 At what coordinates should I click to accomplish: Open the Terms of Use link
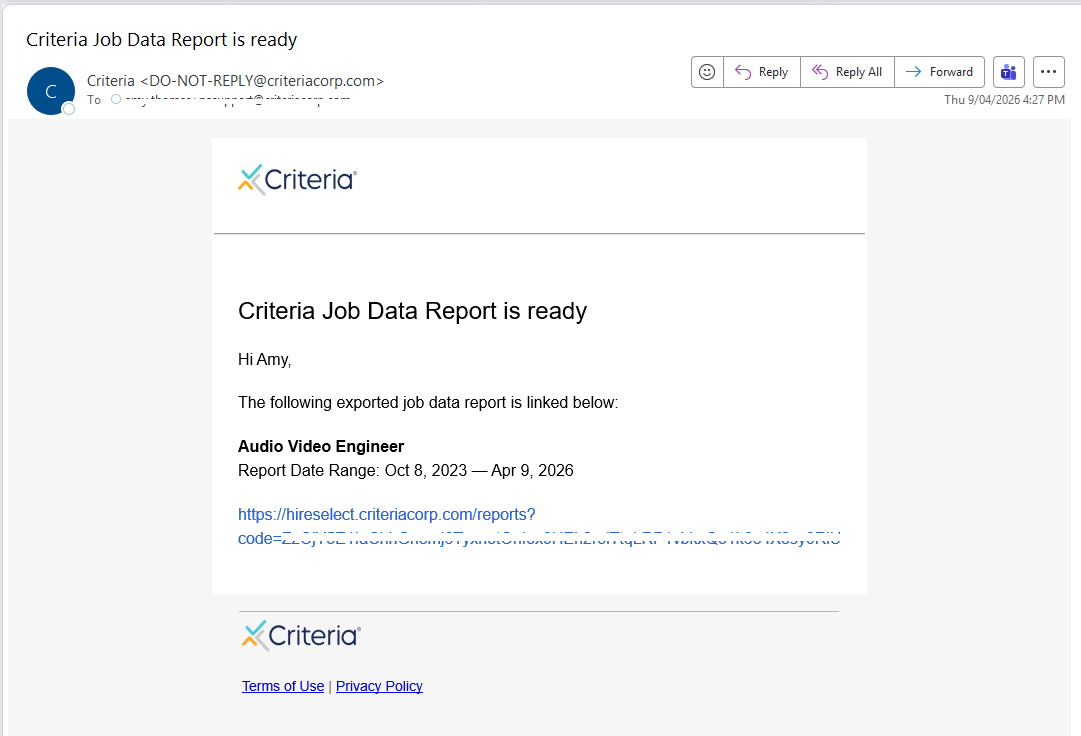click(283, 686)
